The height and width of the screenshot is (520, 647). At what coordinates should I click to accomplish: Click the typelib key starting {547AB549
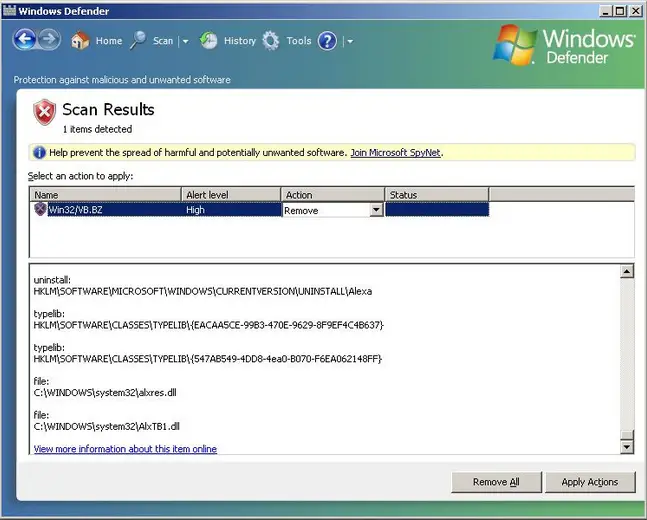pos(208,359)
